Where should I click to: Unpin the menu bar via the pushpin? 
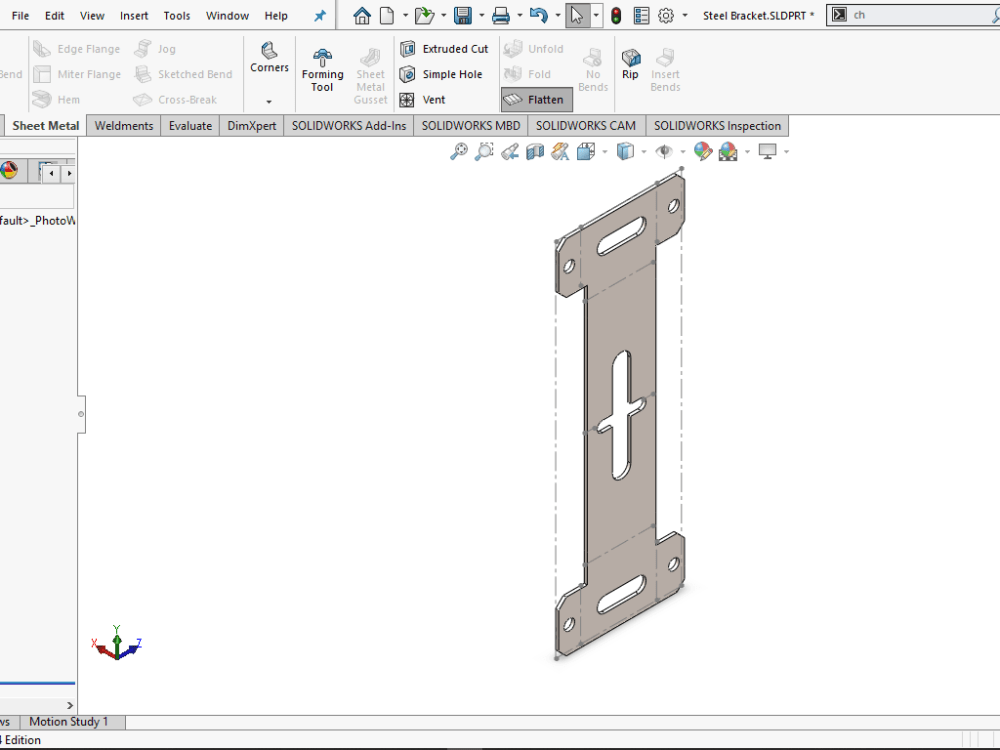(x=319, y=15)
